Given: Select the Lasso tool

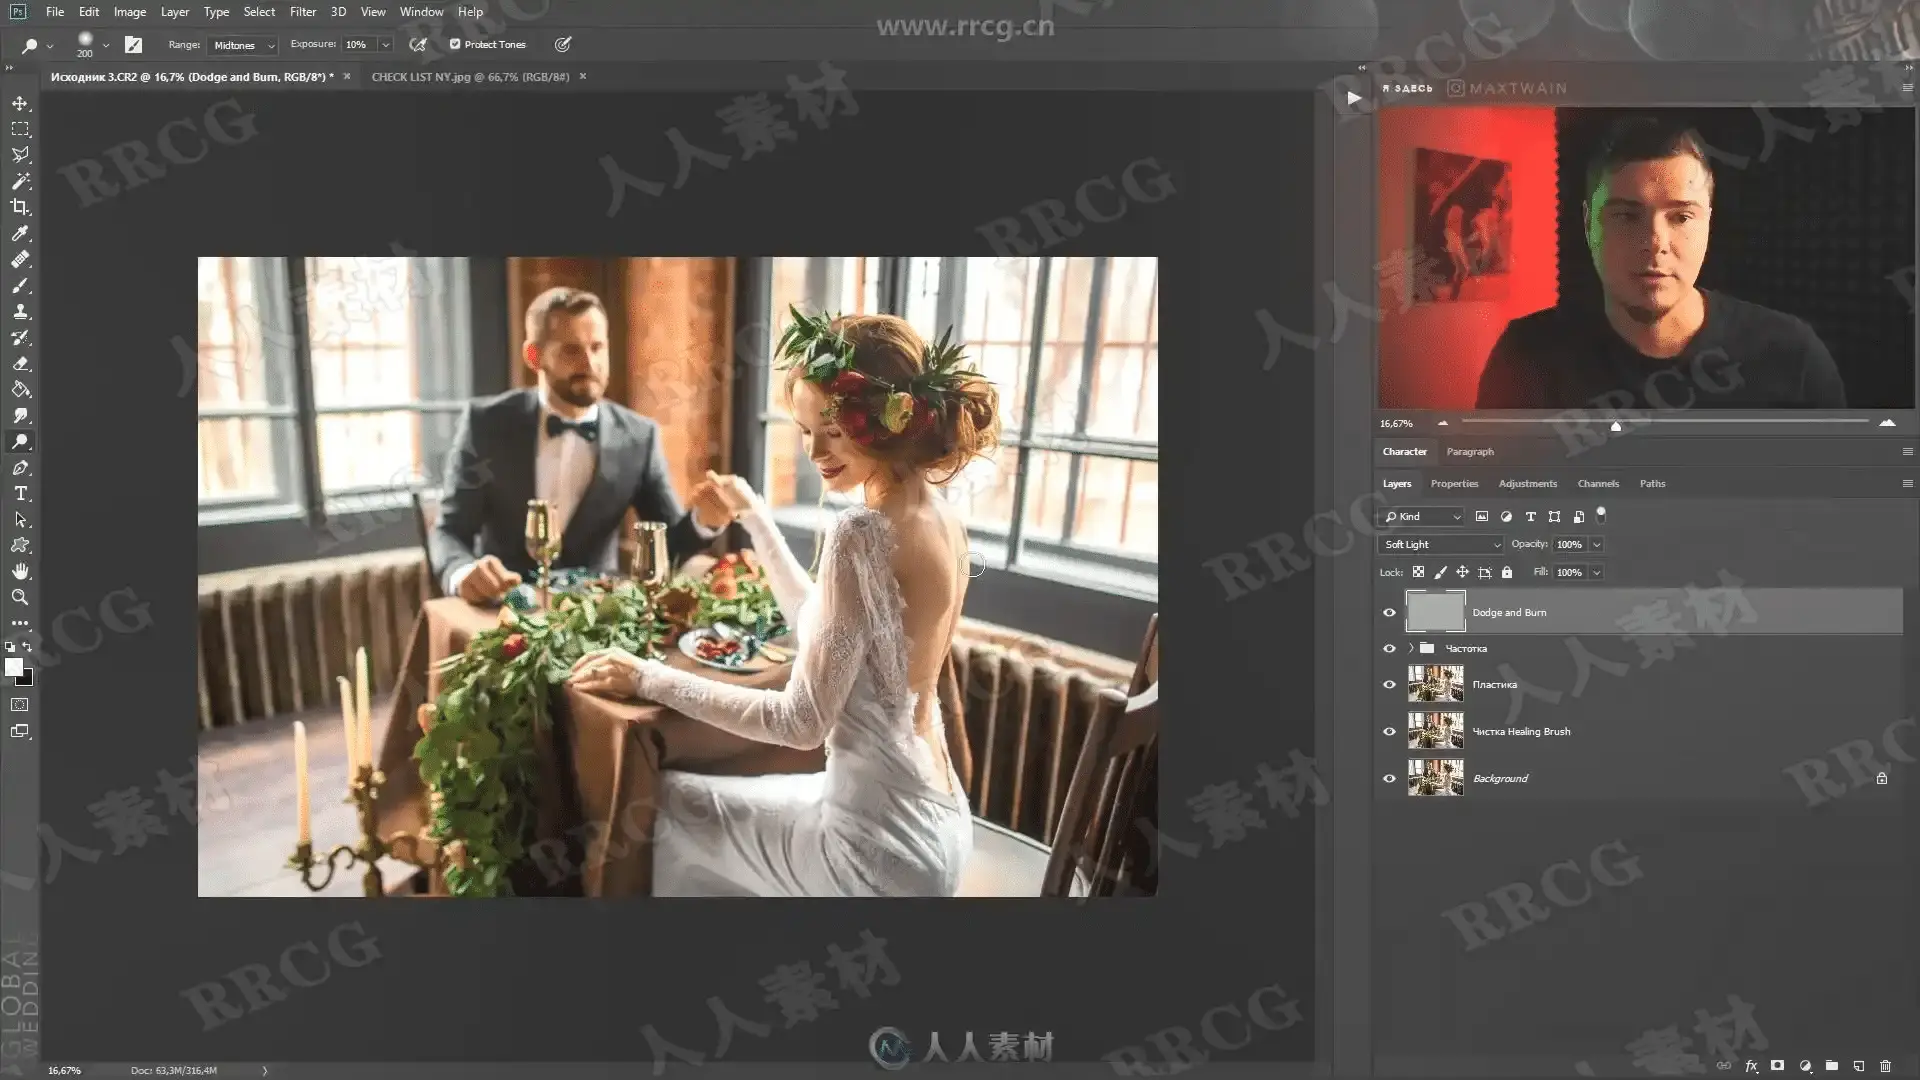Looking at the screenshot, I should 20,155.
